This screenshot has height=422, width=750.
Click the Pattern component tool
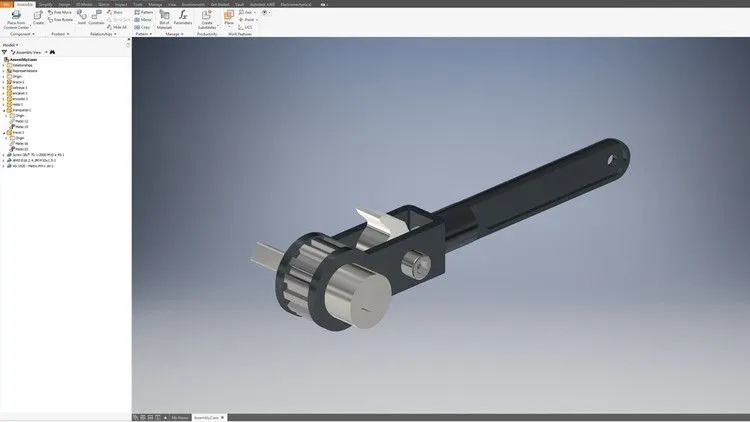tap(143, 12)
